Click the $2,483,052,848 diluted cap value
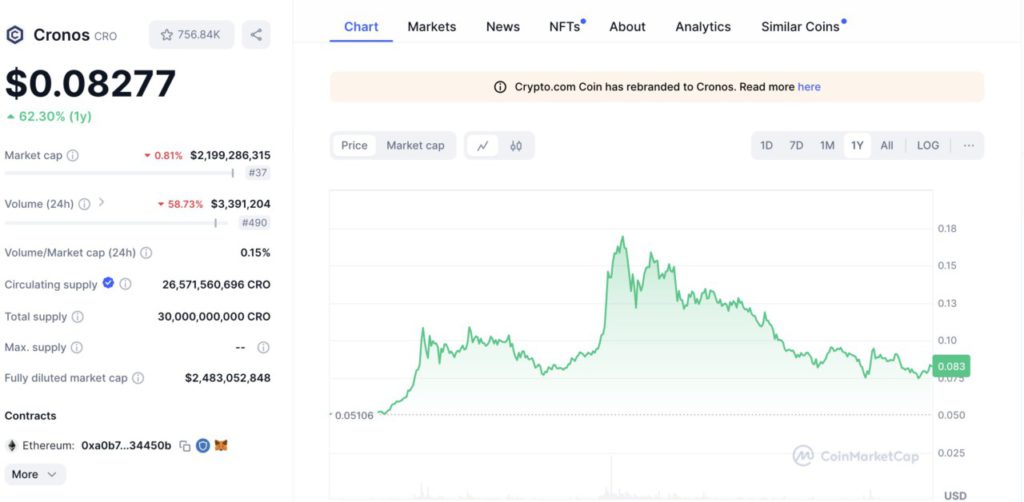The height and width of the screenshot is (502, 1024). pyautogui.click(x=228, y=378)
